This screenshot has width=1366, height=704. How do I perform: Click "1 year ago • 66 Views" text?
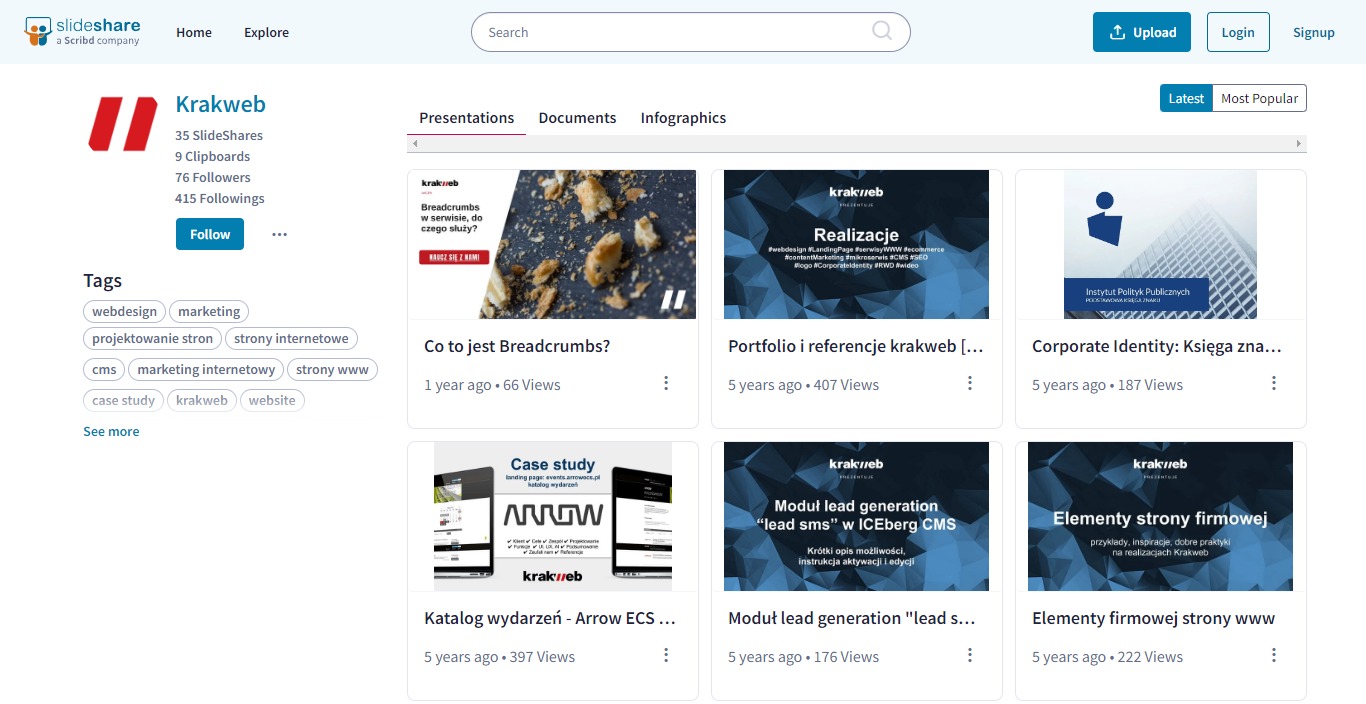[492, 385]
